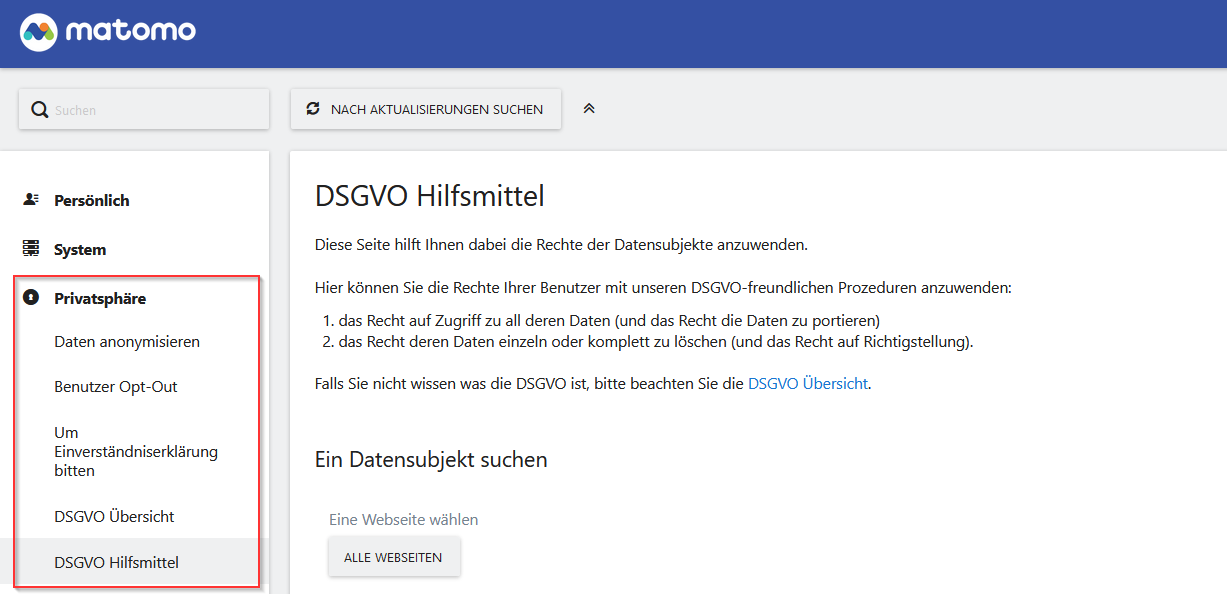Click the Persönlich user icon

(x=31, y=200)
